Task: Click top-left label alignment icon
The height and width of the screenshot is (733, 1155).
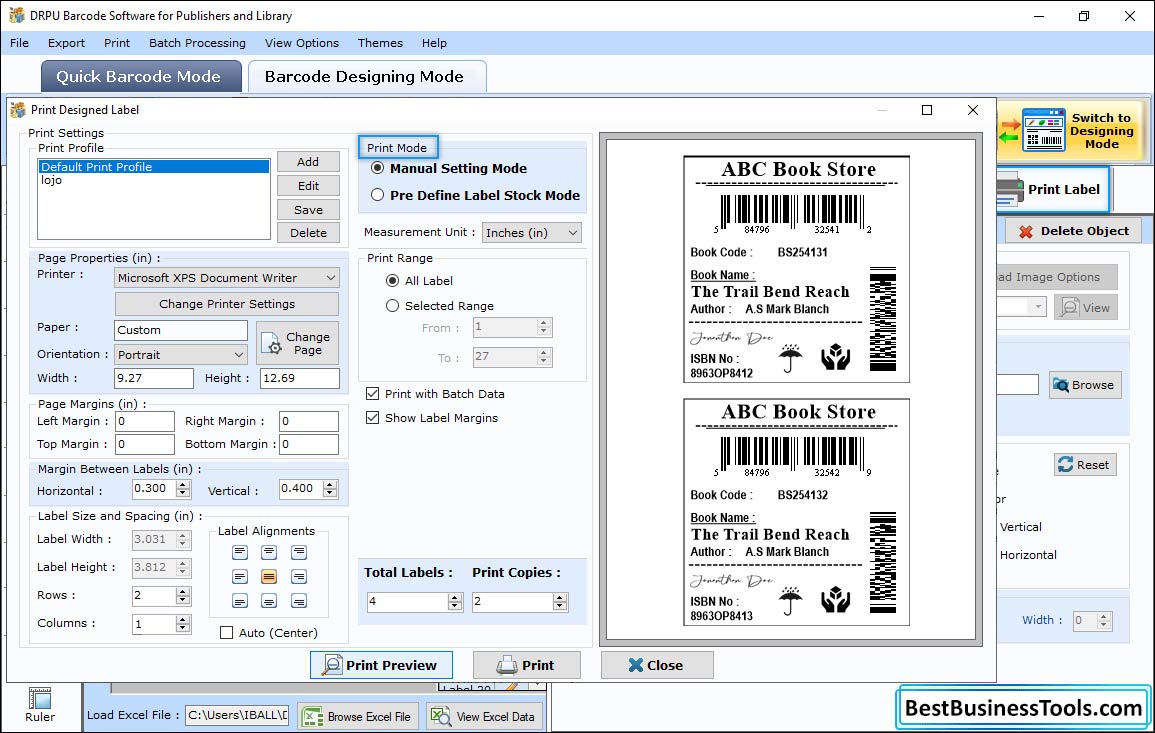Action: [240, 553]
